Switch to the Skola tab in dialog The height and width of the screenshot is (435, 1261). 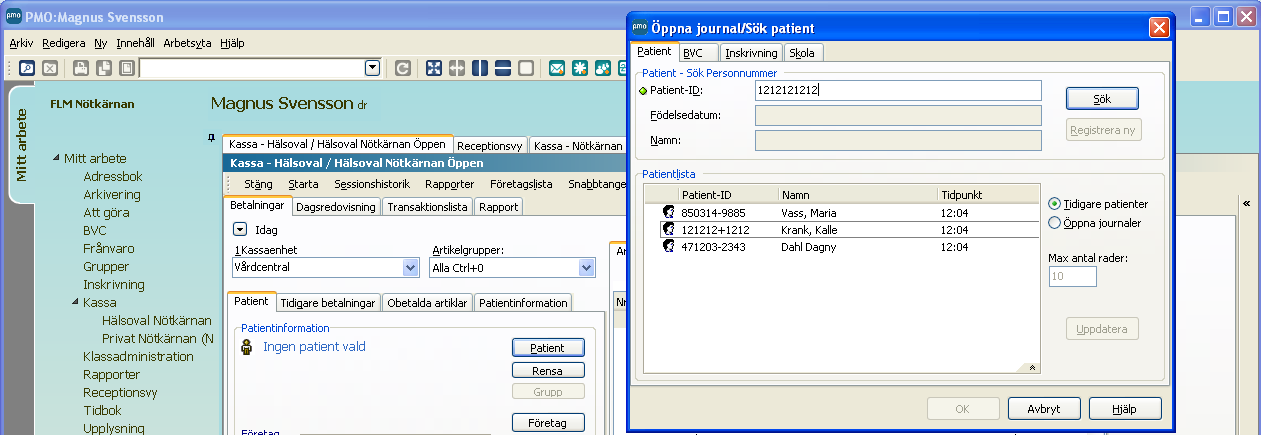pos(801,53)
